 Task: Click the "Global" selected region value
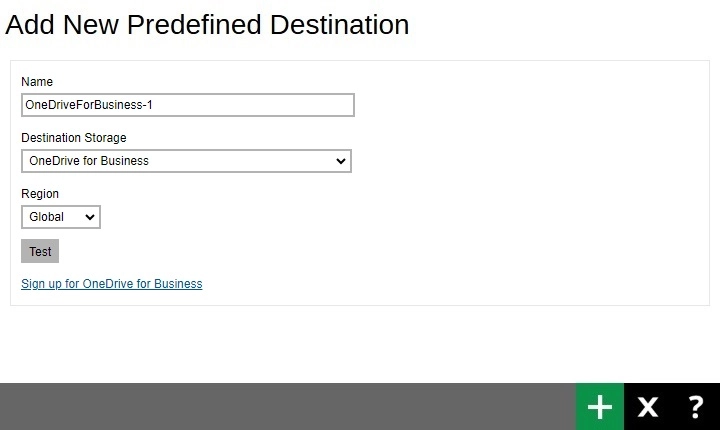point(47,217)
